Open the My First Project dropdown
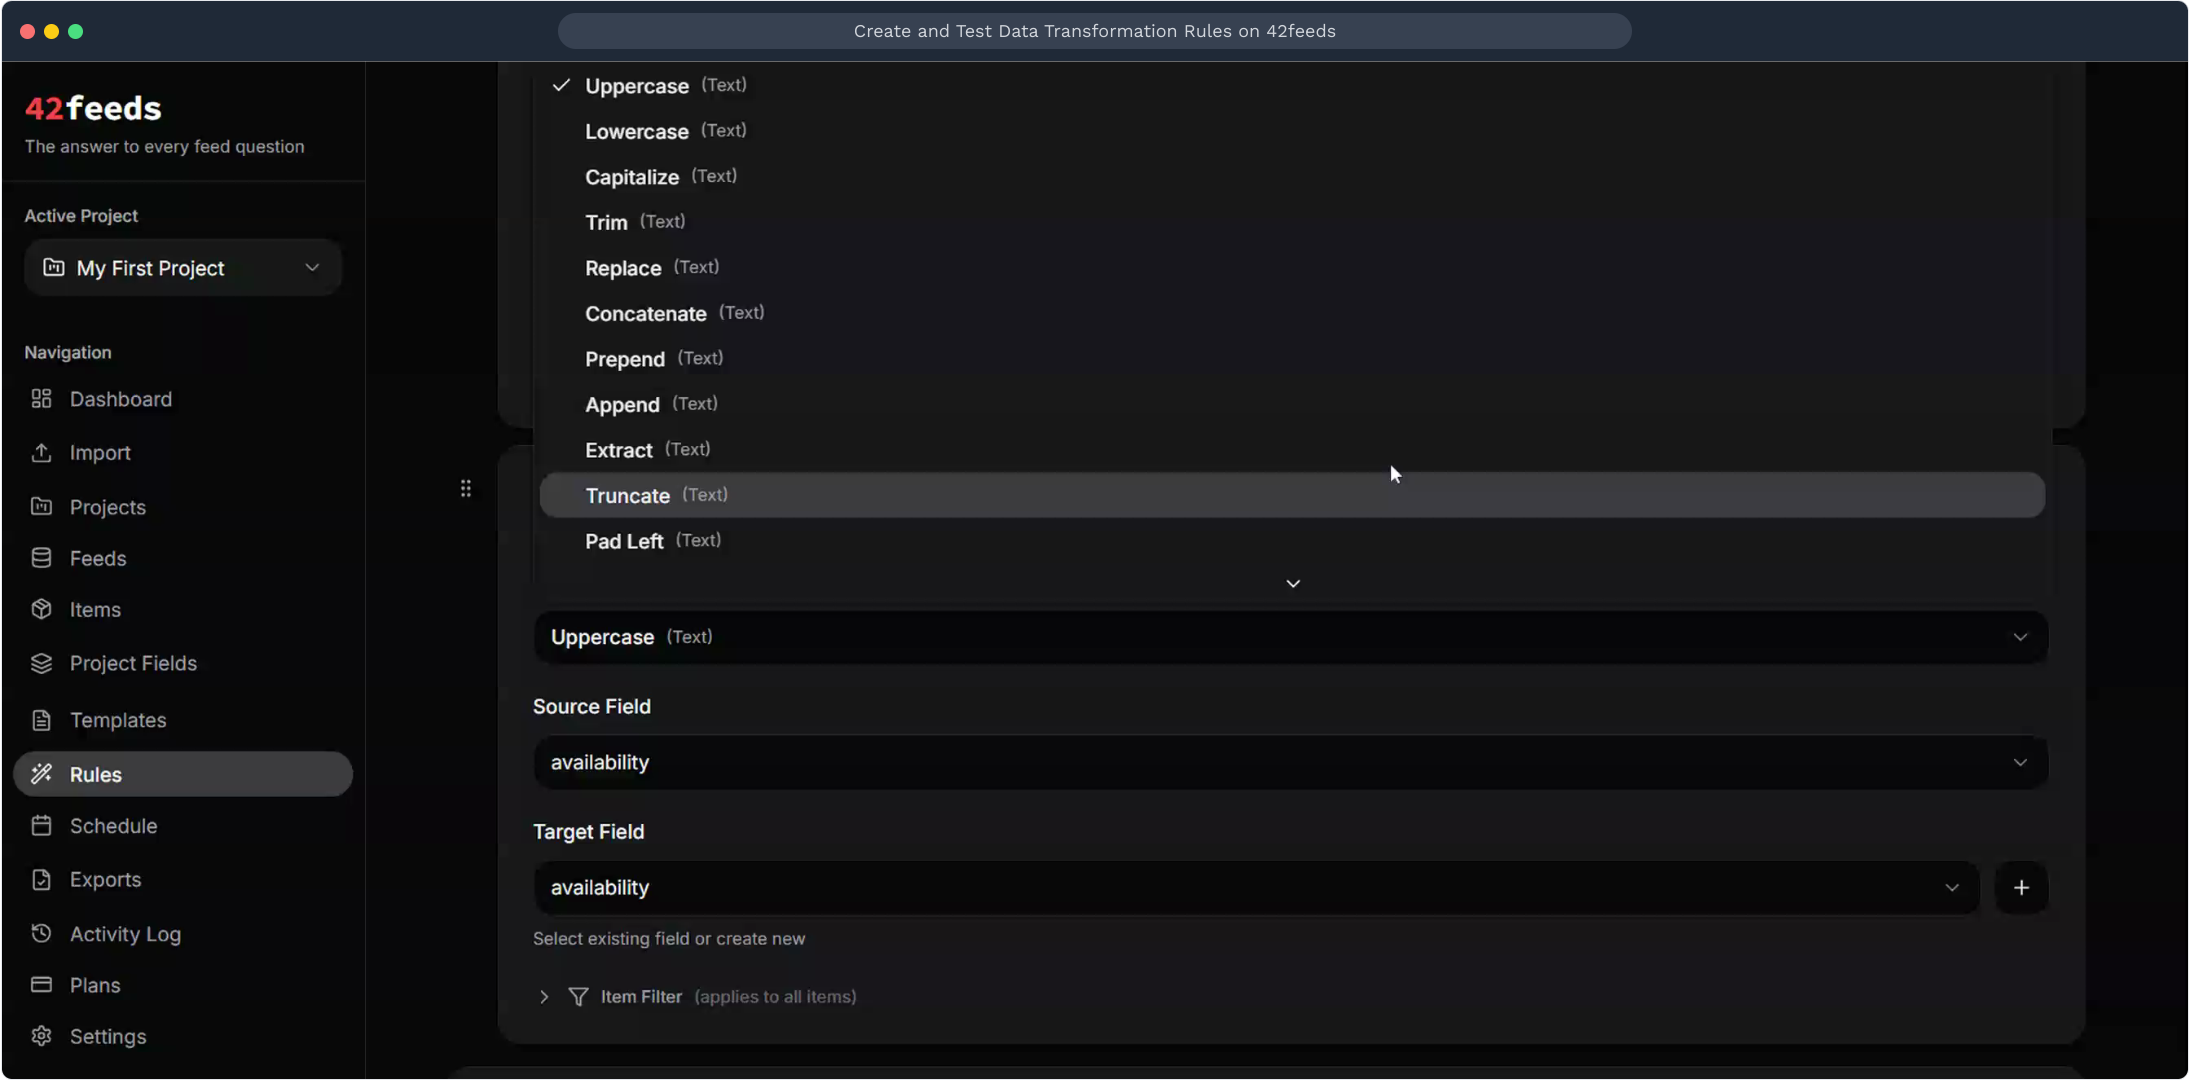The image size is (2190, 1080). click(183, 268)
